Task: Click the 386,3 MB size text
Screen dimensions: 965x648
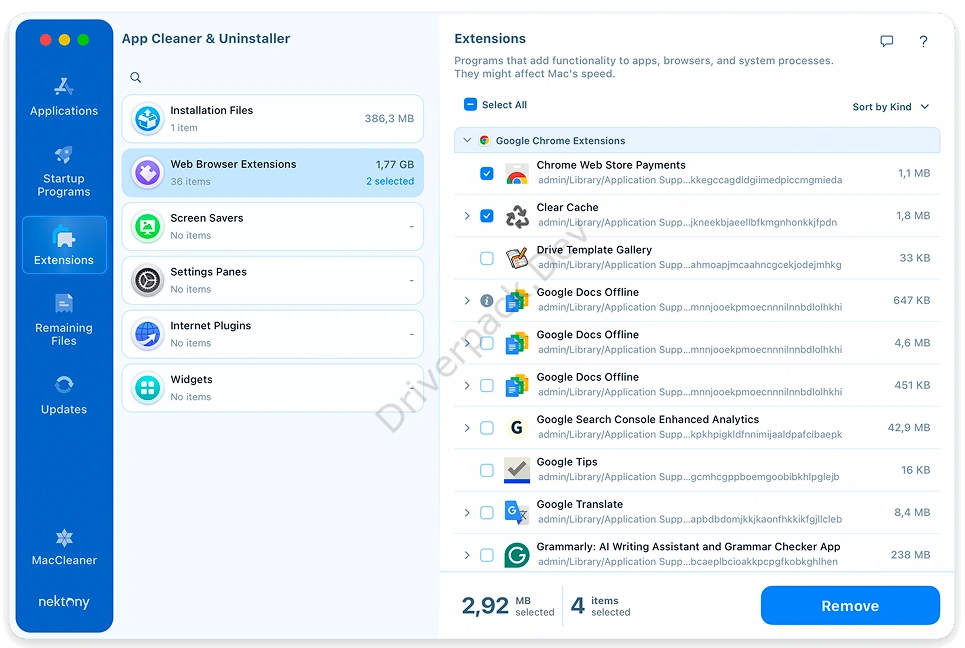Action: point(389,118)
